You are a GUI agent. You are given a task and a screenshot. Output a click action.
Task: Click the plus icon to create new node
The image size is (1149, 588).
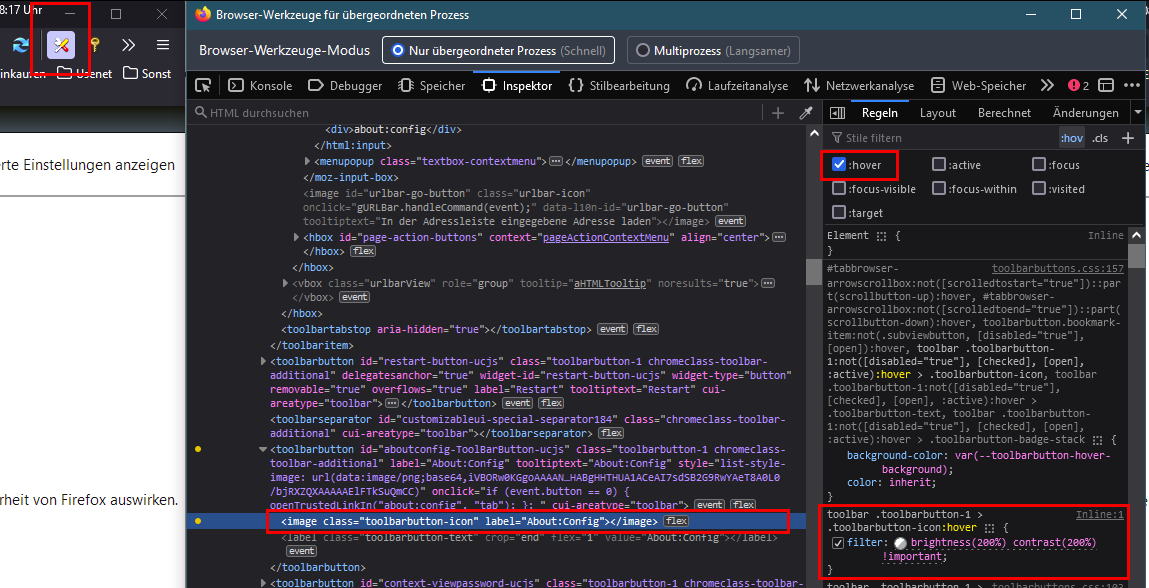click(778, 113)
